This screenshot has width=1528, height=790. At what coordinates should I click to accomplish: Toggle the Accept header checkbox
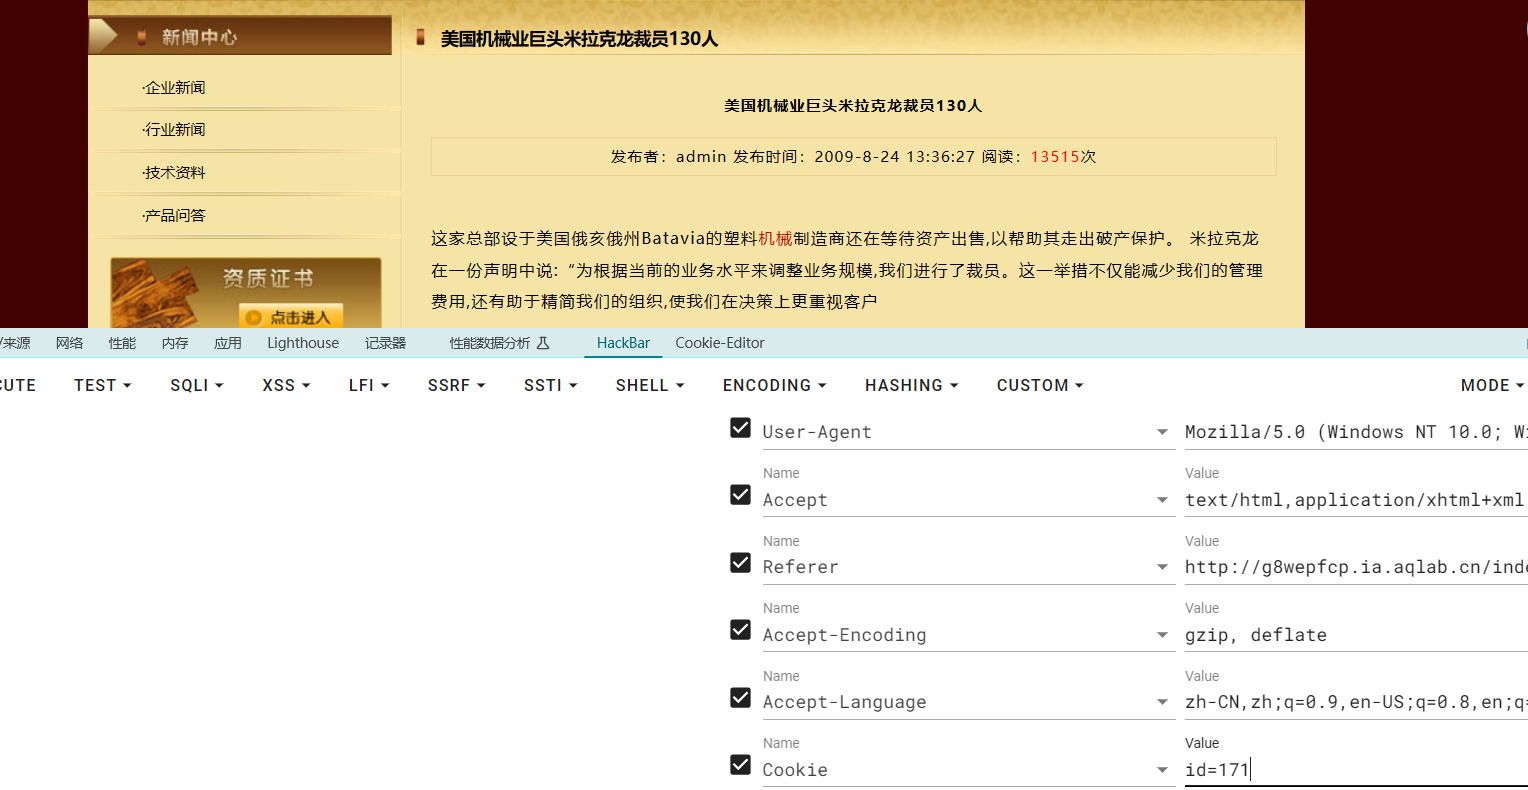(x=740, y=495)
